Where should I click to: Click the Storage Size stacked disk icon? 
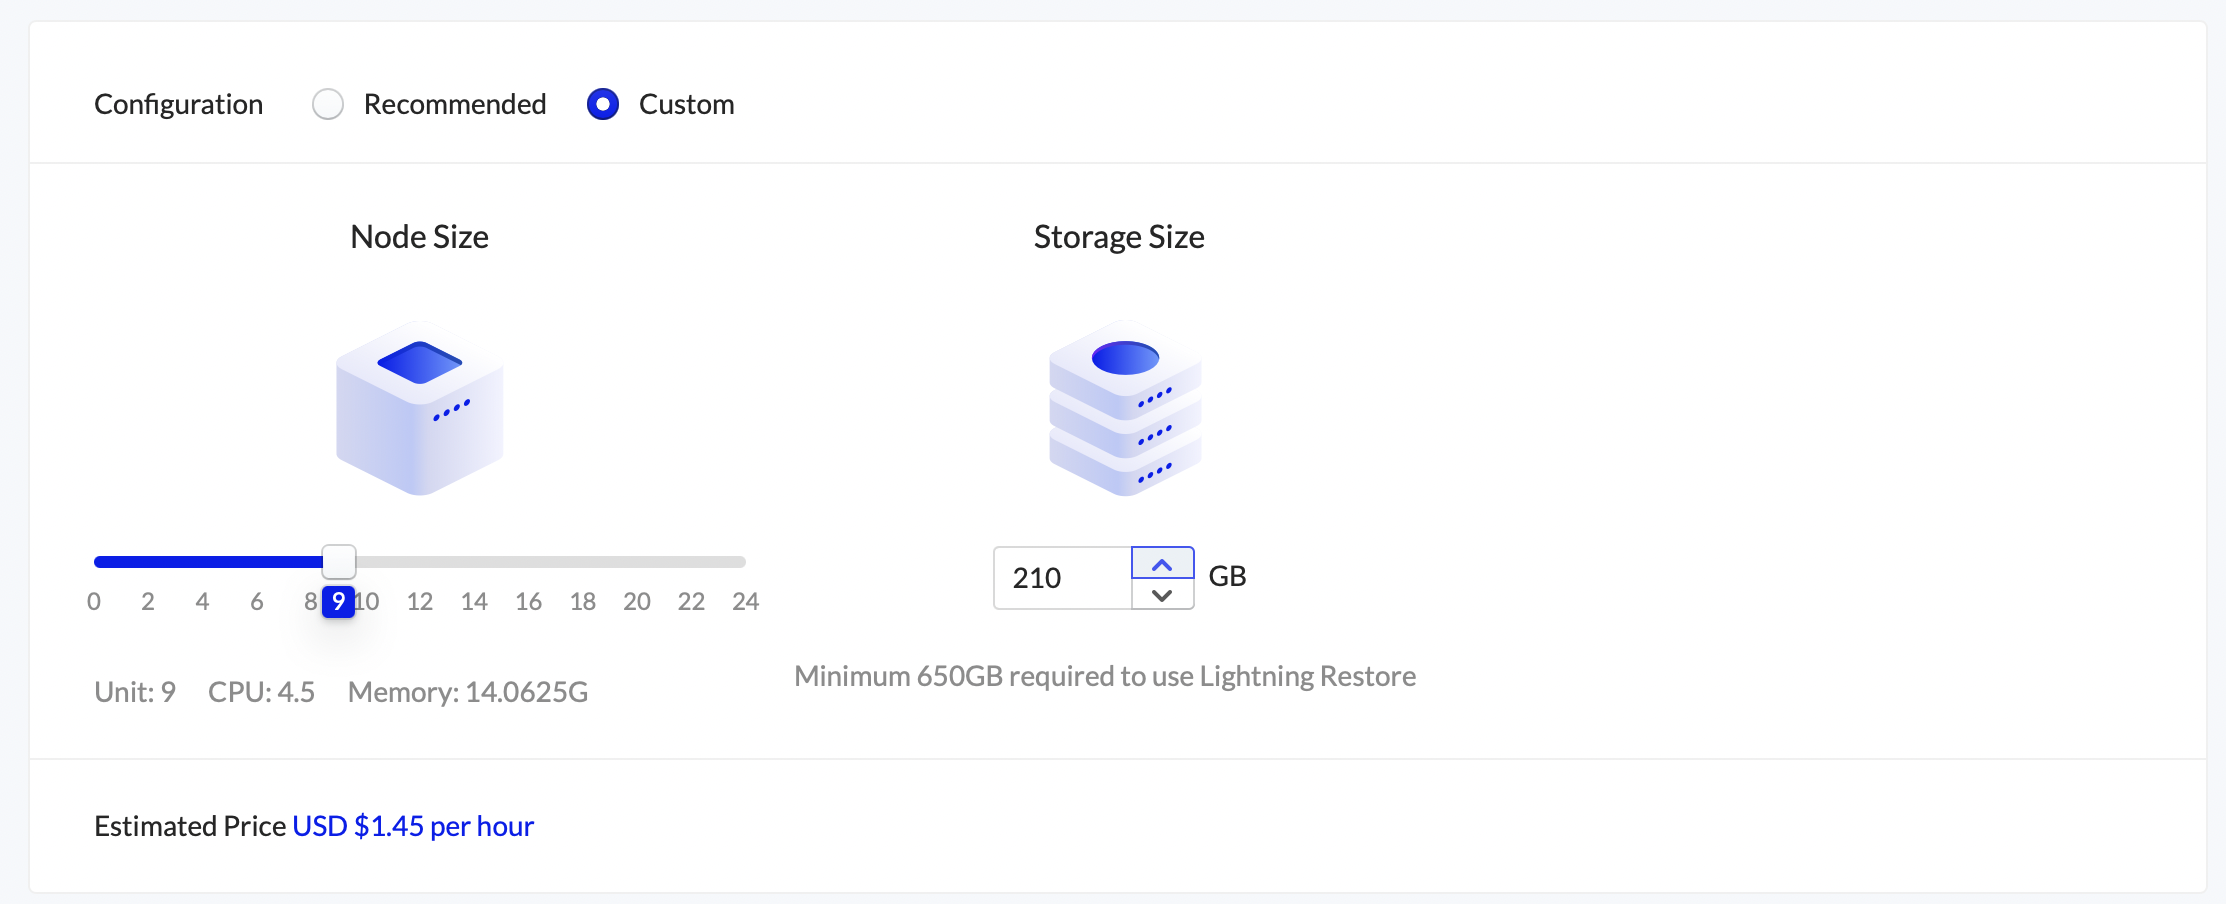pyautogui.click(x=1124, y=407)
